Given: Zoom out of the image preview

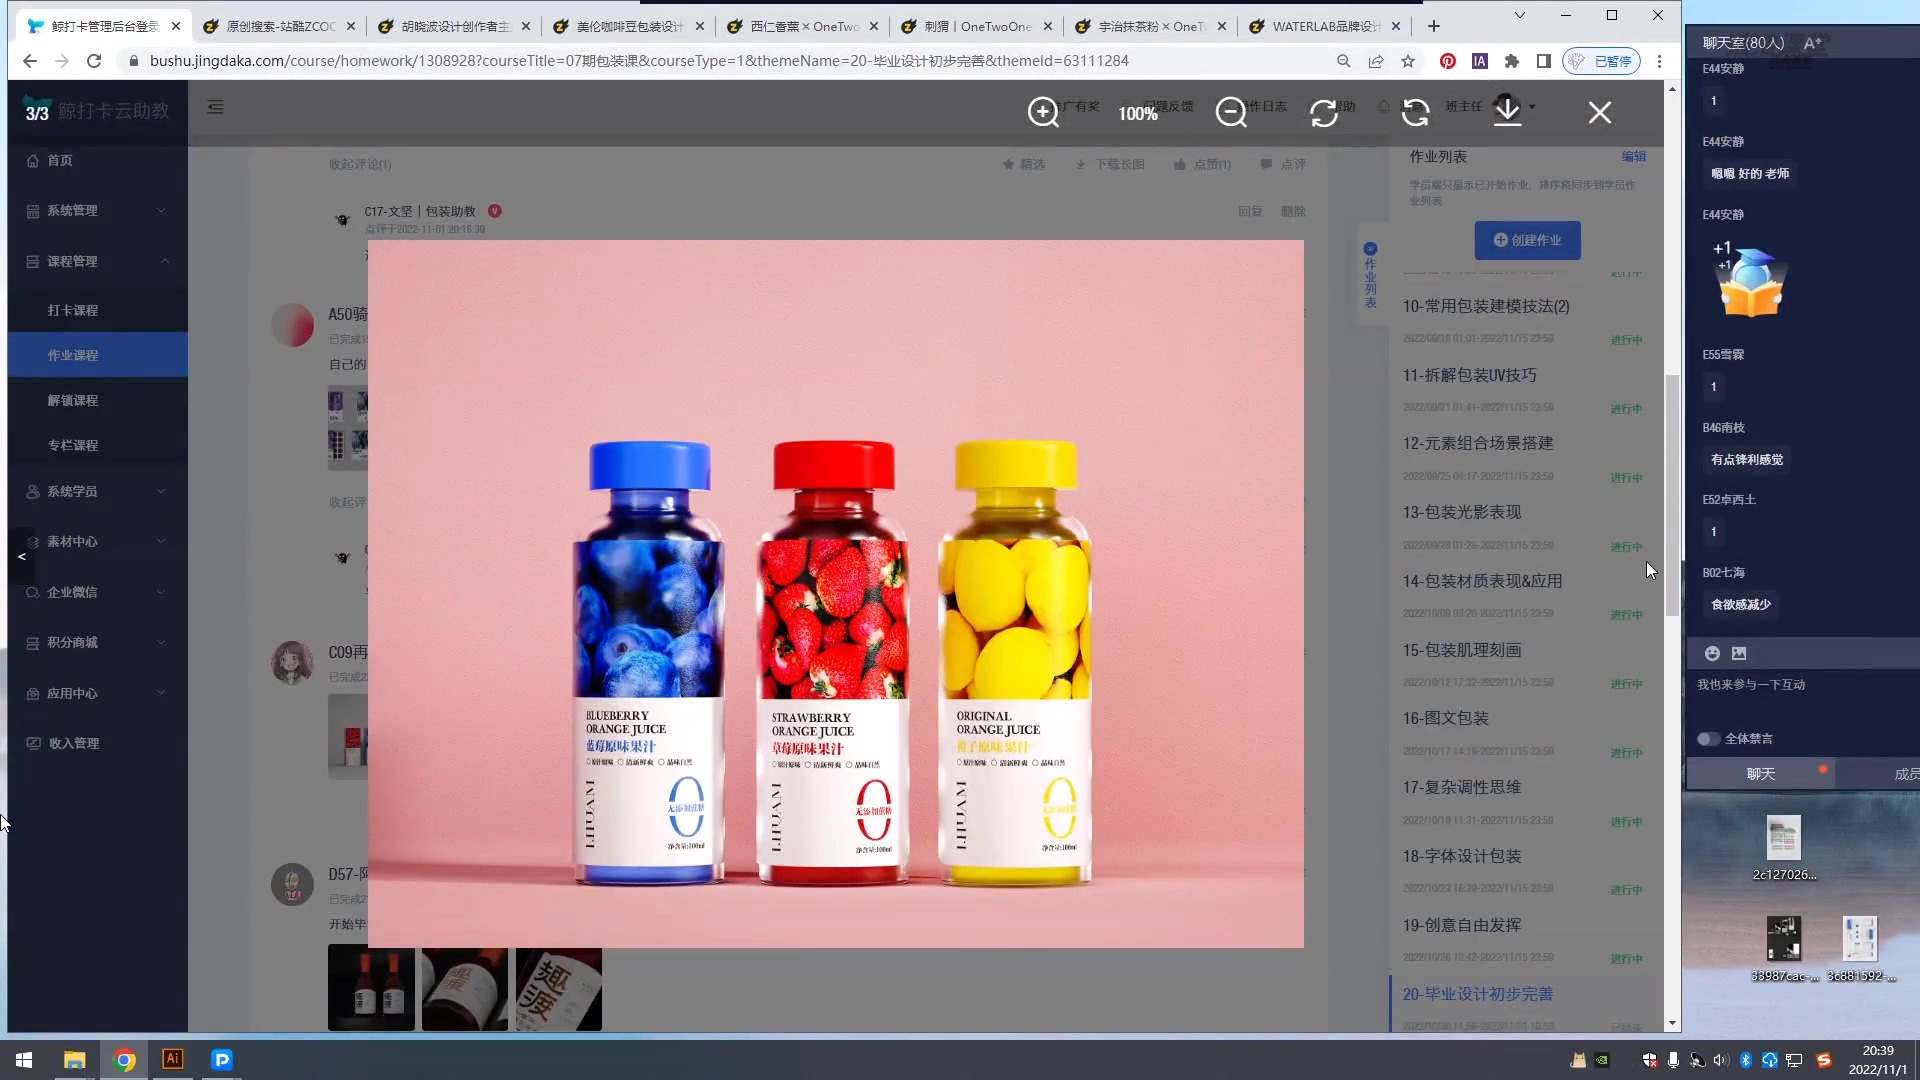Looking at the screenshot, I should (x=1231, y=112).
